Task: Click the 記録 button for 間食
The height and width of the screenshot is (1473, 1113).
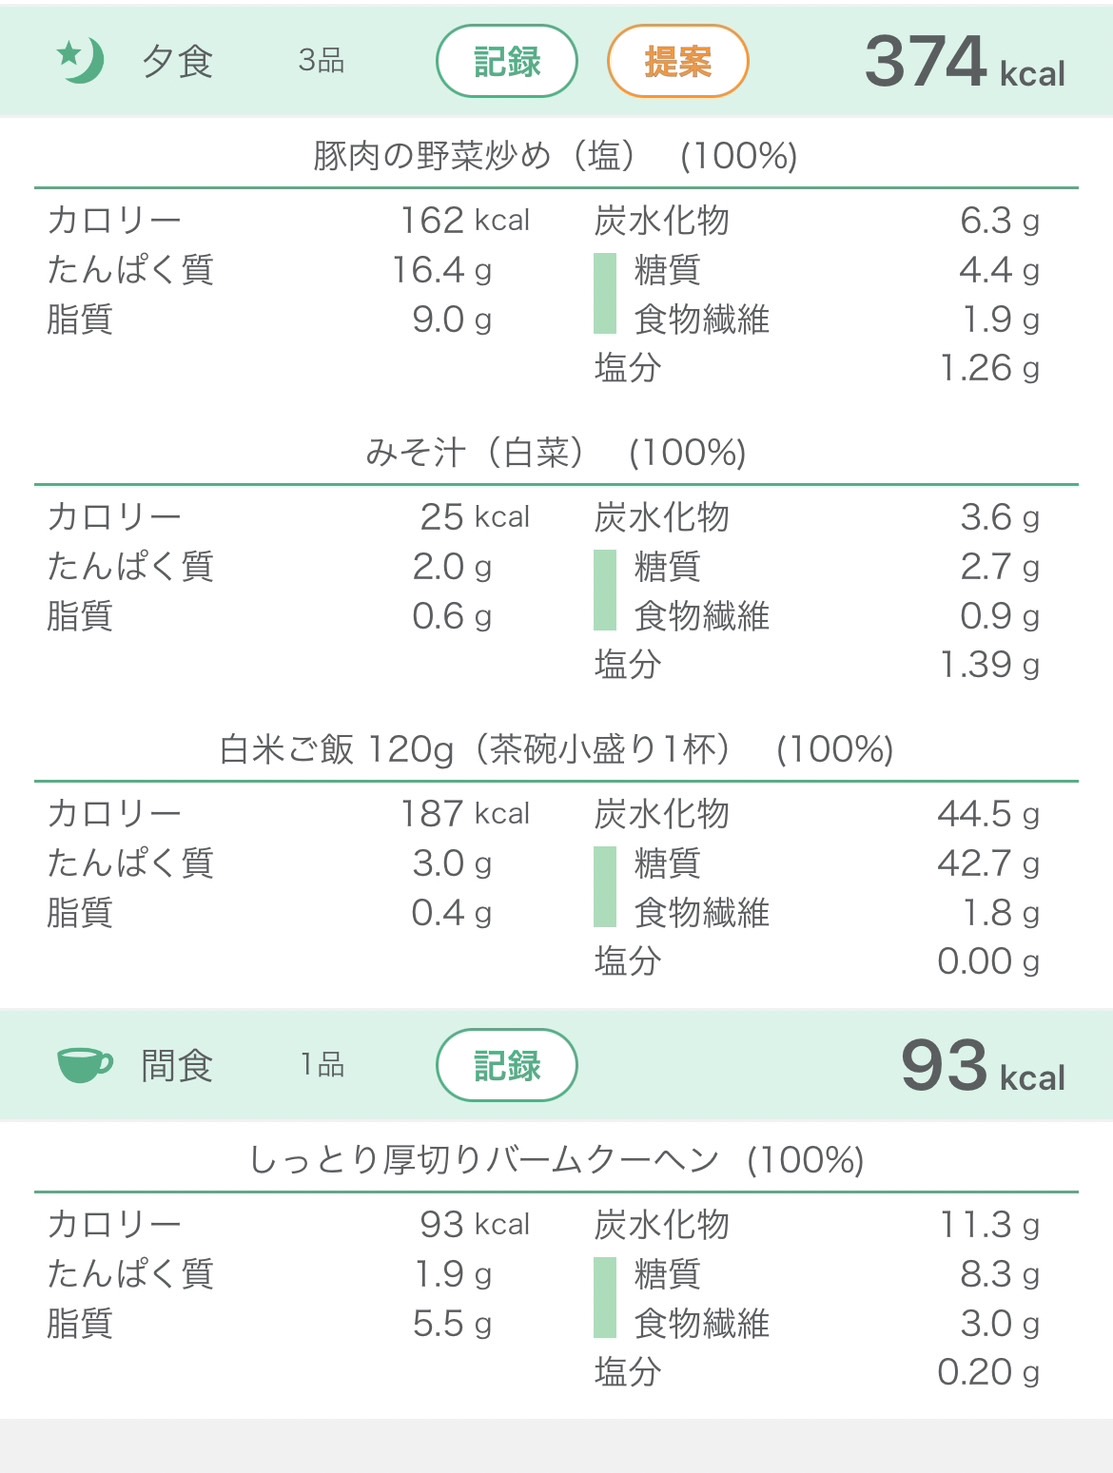Action: (x=507, y=1065)
